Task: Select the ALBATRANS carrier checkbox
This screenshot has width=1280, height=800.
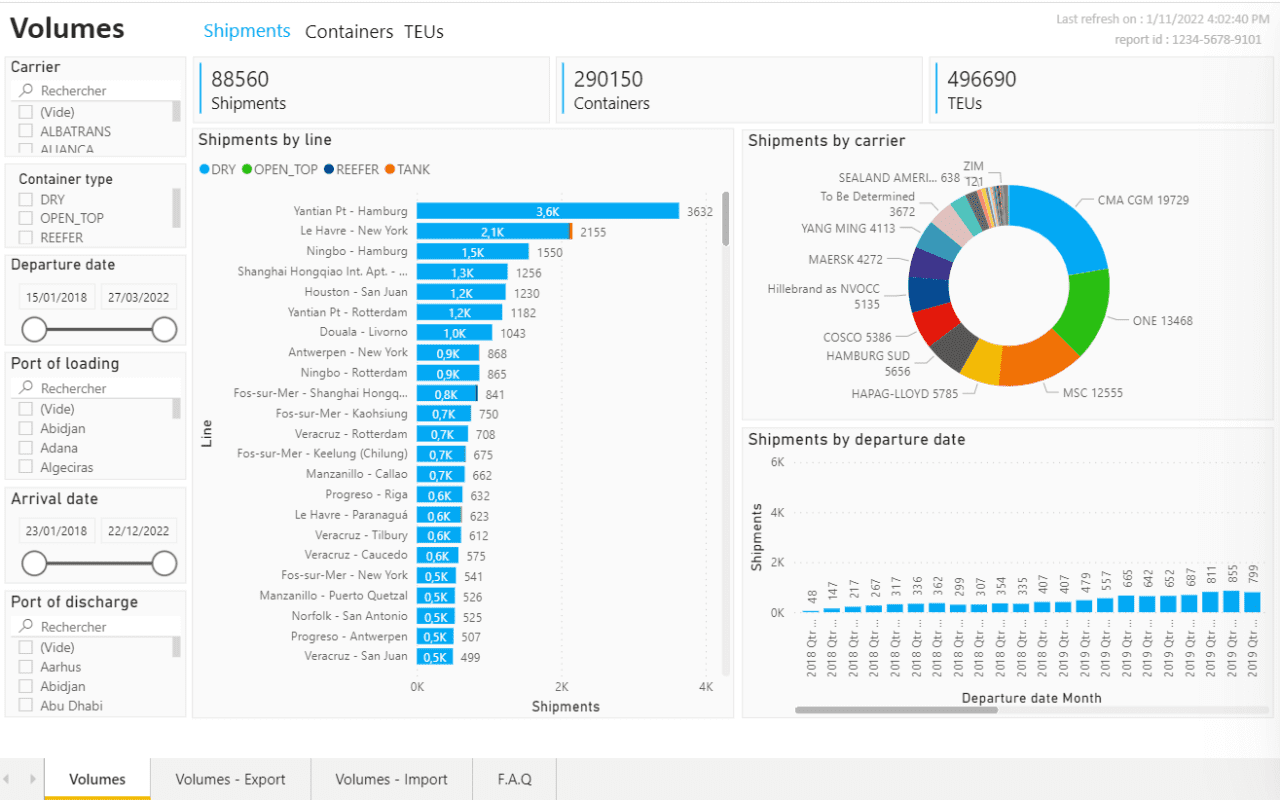Action: pos(27,131)
